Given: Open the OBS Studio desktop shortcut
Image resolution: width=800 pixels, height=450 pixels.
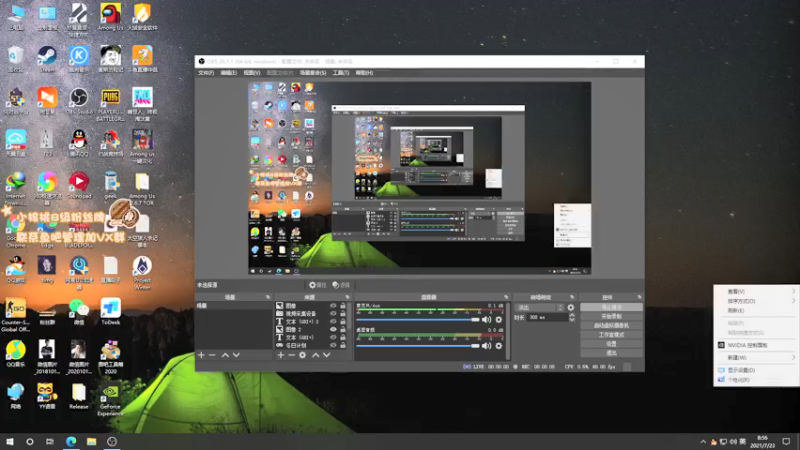Looking at the screenshot, I should 79,102.
